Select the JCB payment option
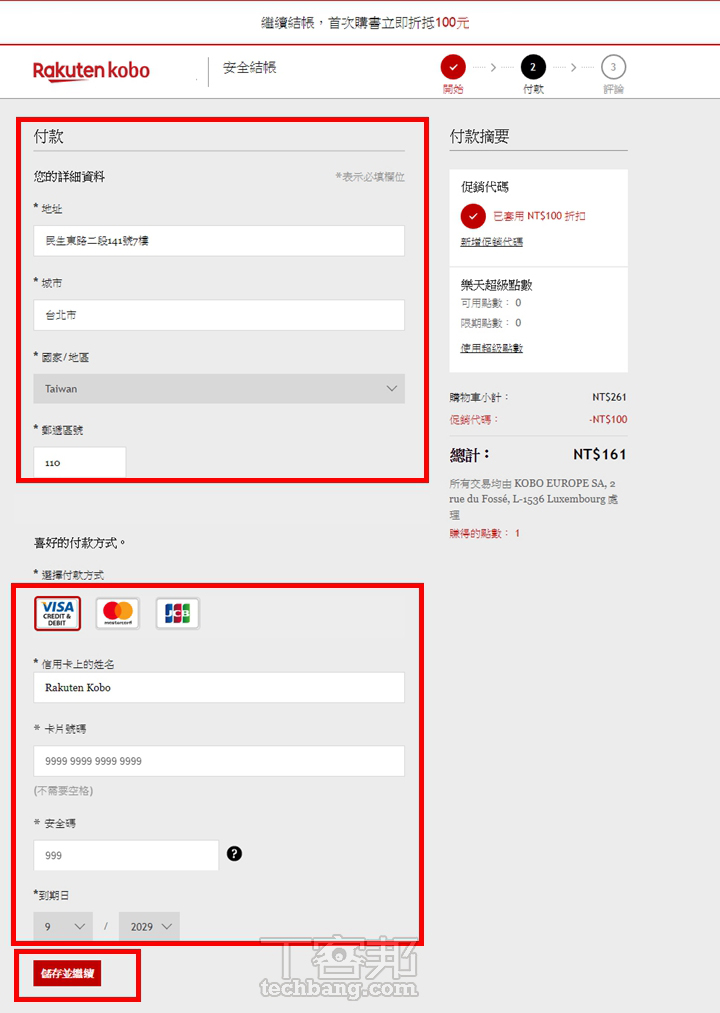720x1013 pixels. 178,613
